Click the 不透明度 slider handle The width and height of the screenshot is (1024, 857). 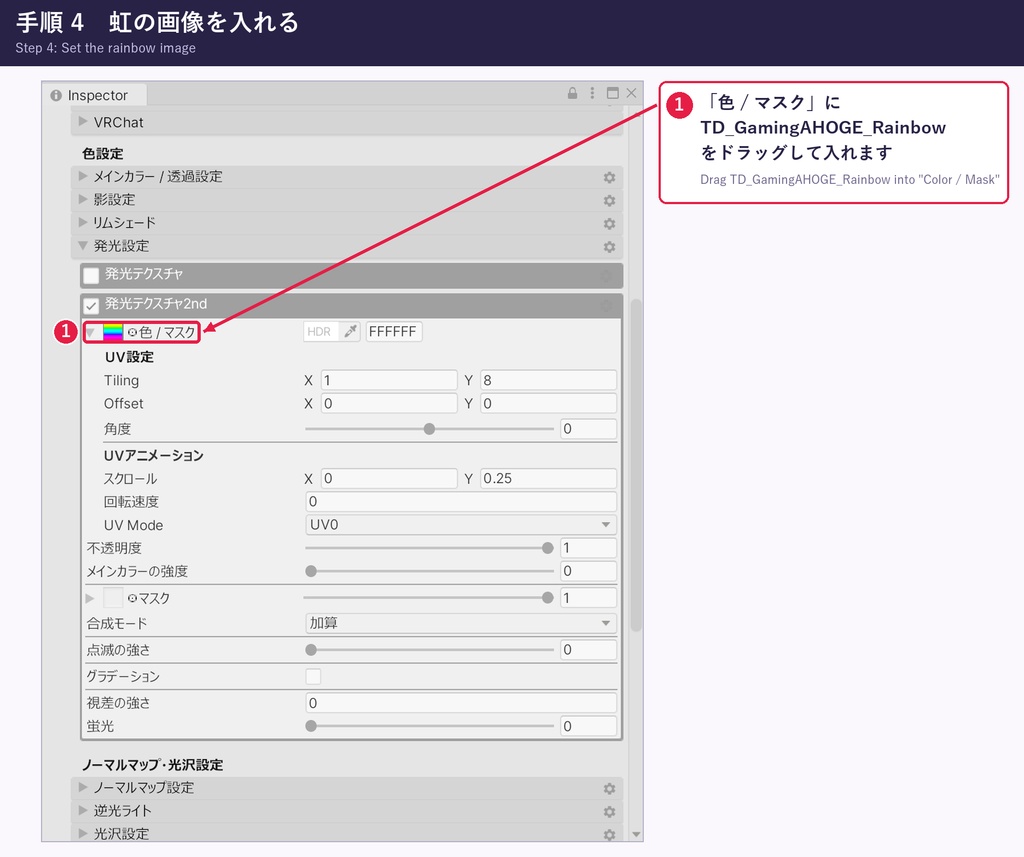click(547, 548)
